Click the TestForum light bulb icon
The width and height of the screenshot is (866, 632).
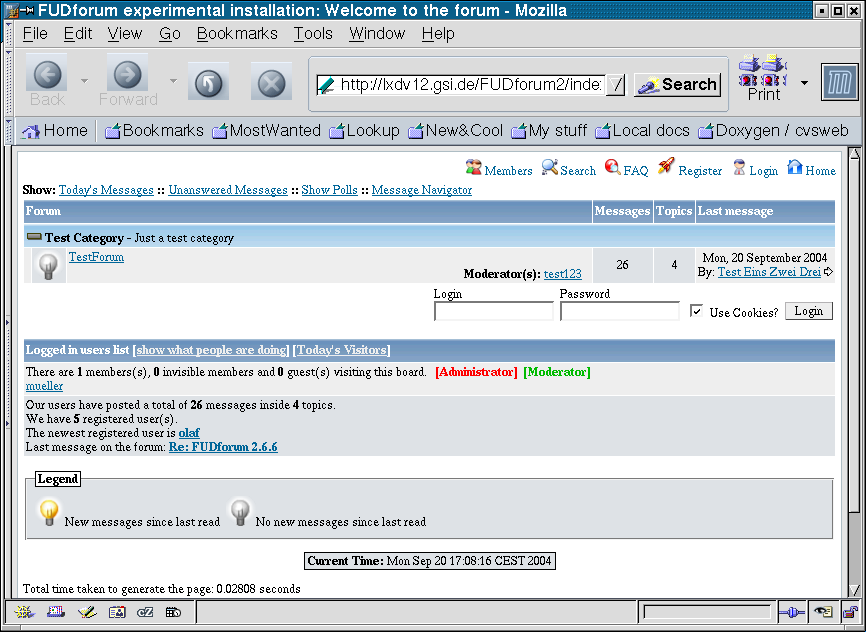click(x=48, y=266)
